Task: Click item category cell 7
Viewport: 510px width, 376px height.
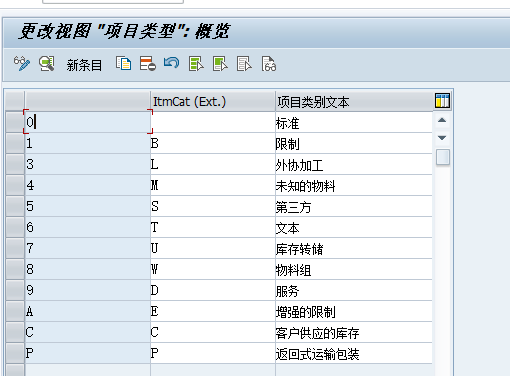Action: [x=88, y=248]
